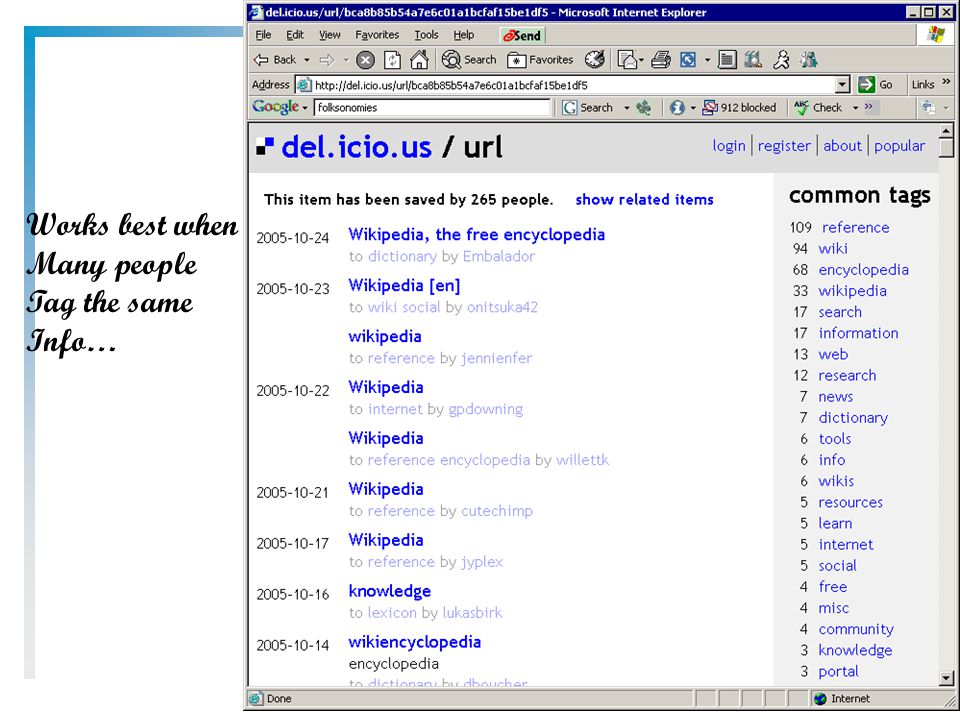Click show related items link
960x720 pixels.
pos(644,200)
